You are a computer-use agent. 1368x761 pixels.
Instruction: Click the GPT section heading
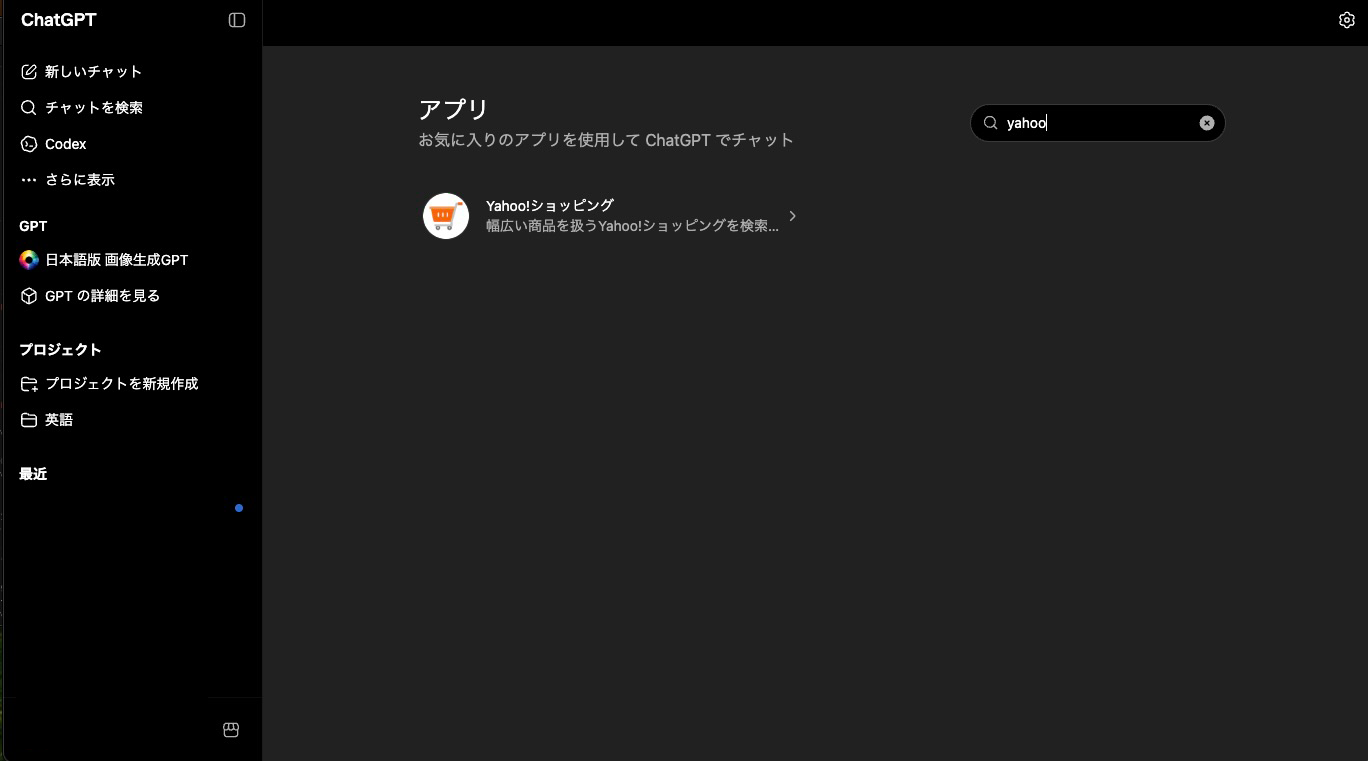(x=33, y=226)
